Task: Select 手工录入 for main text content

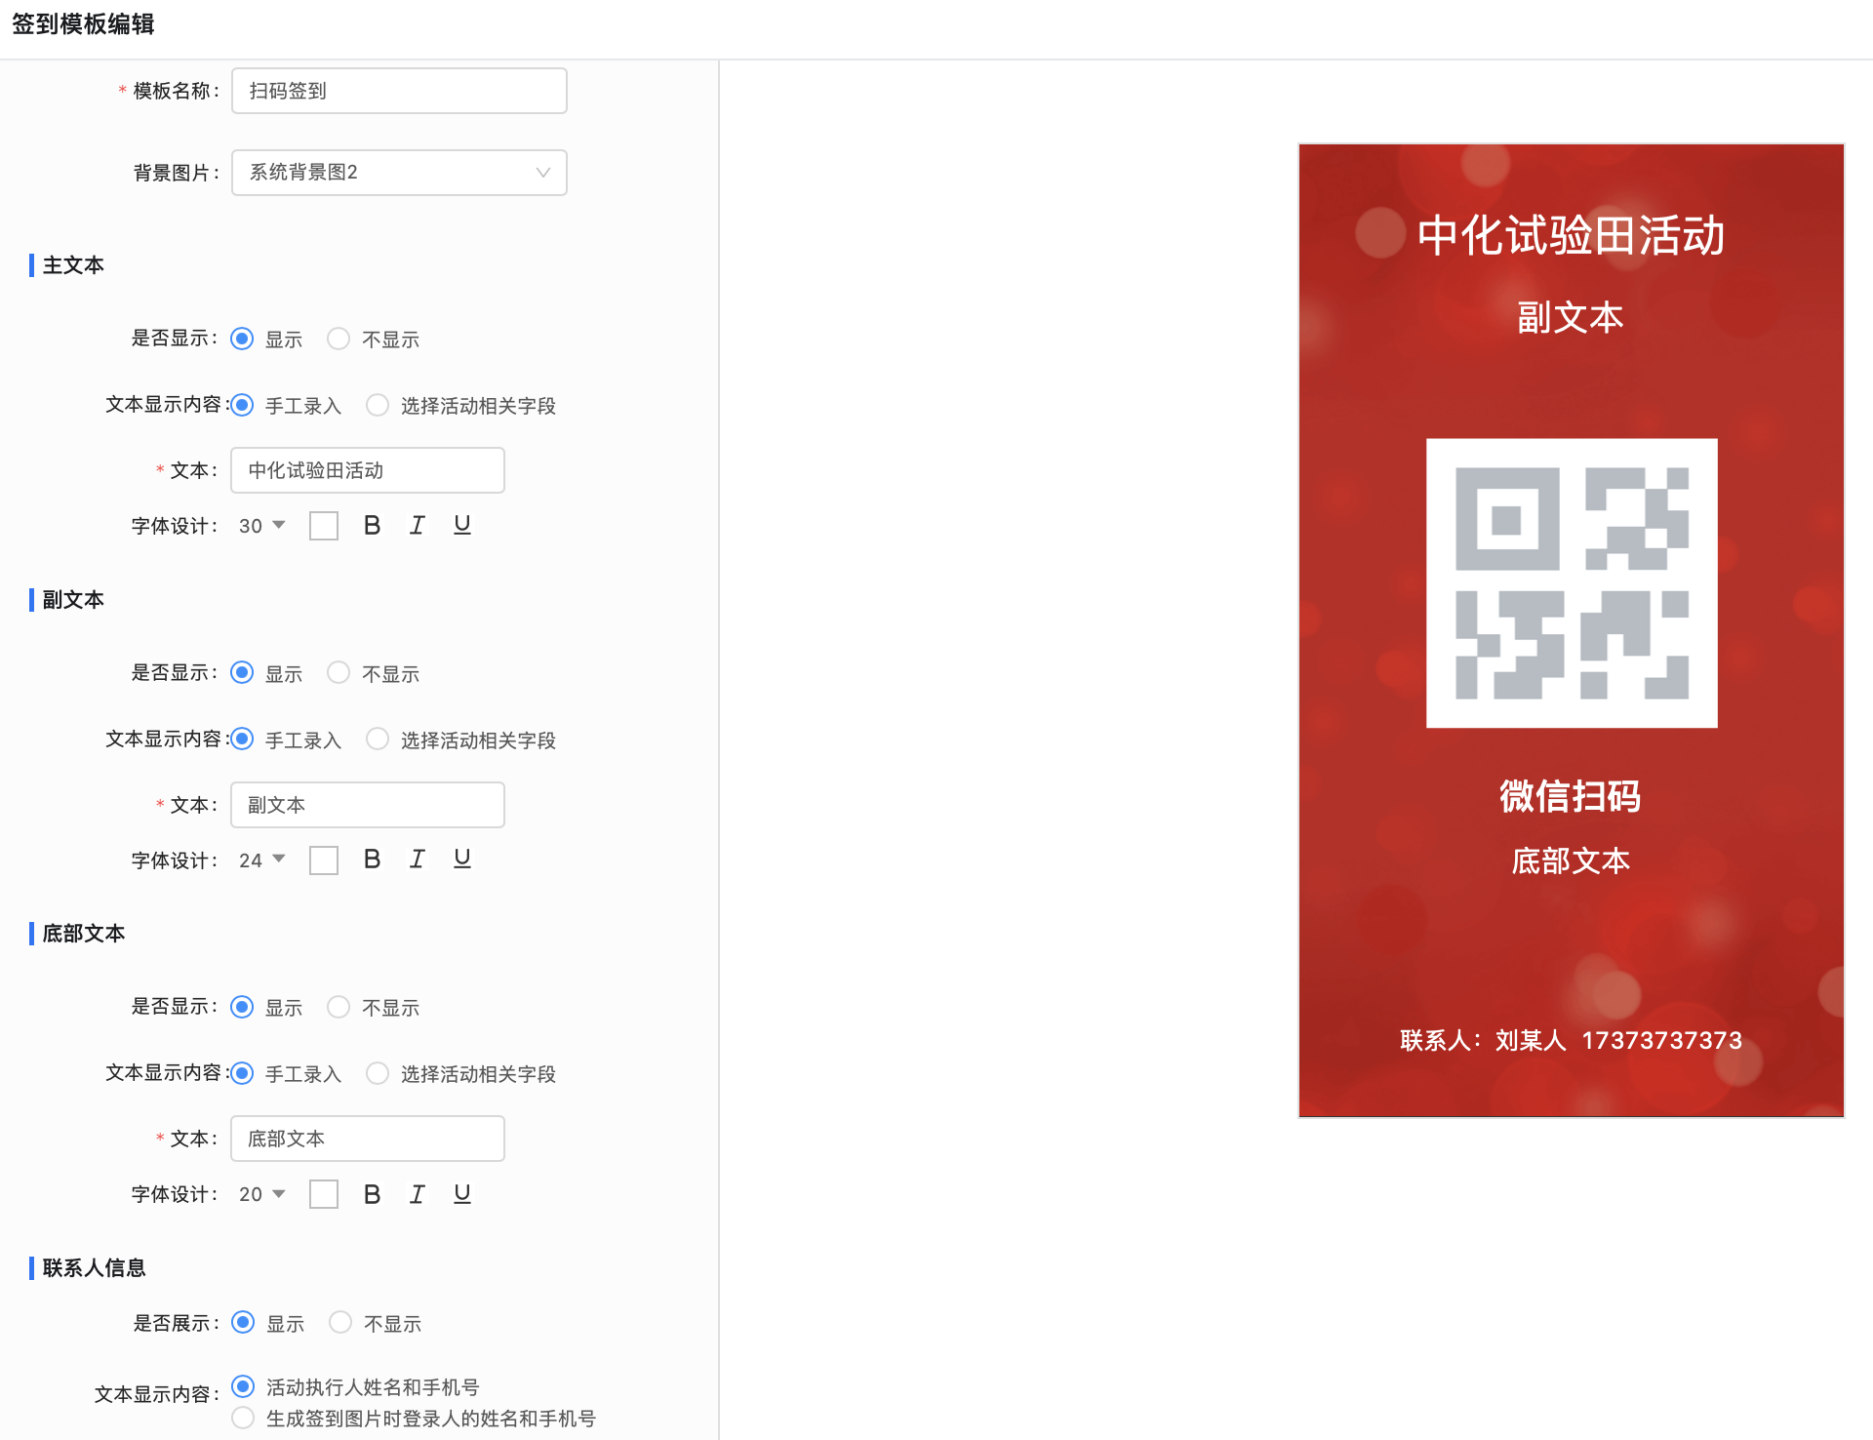Action: 242,405
